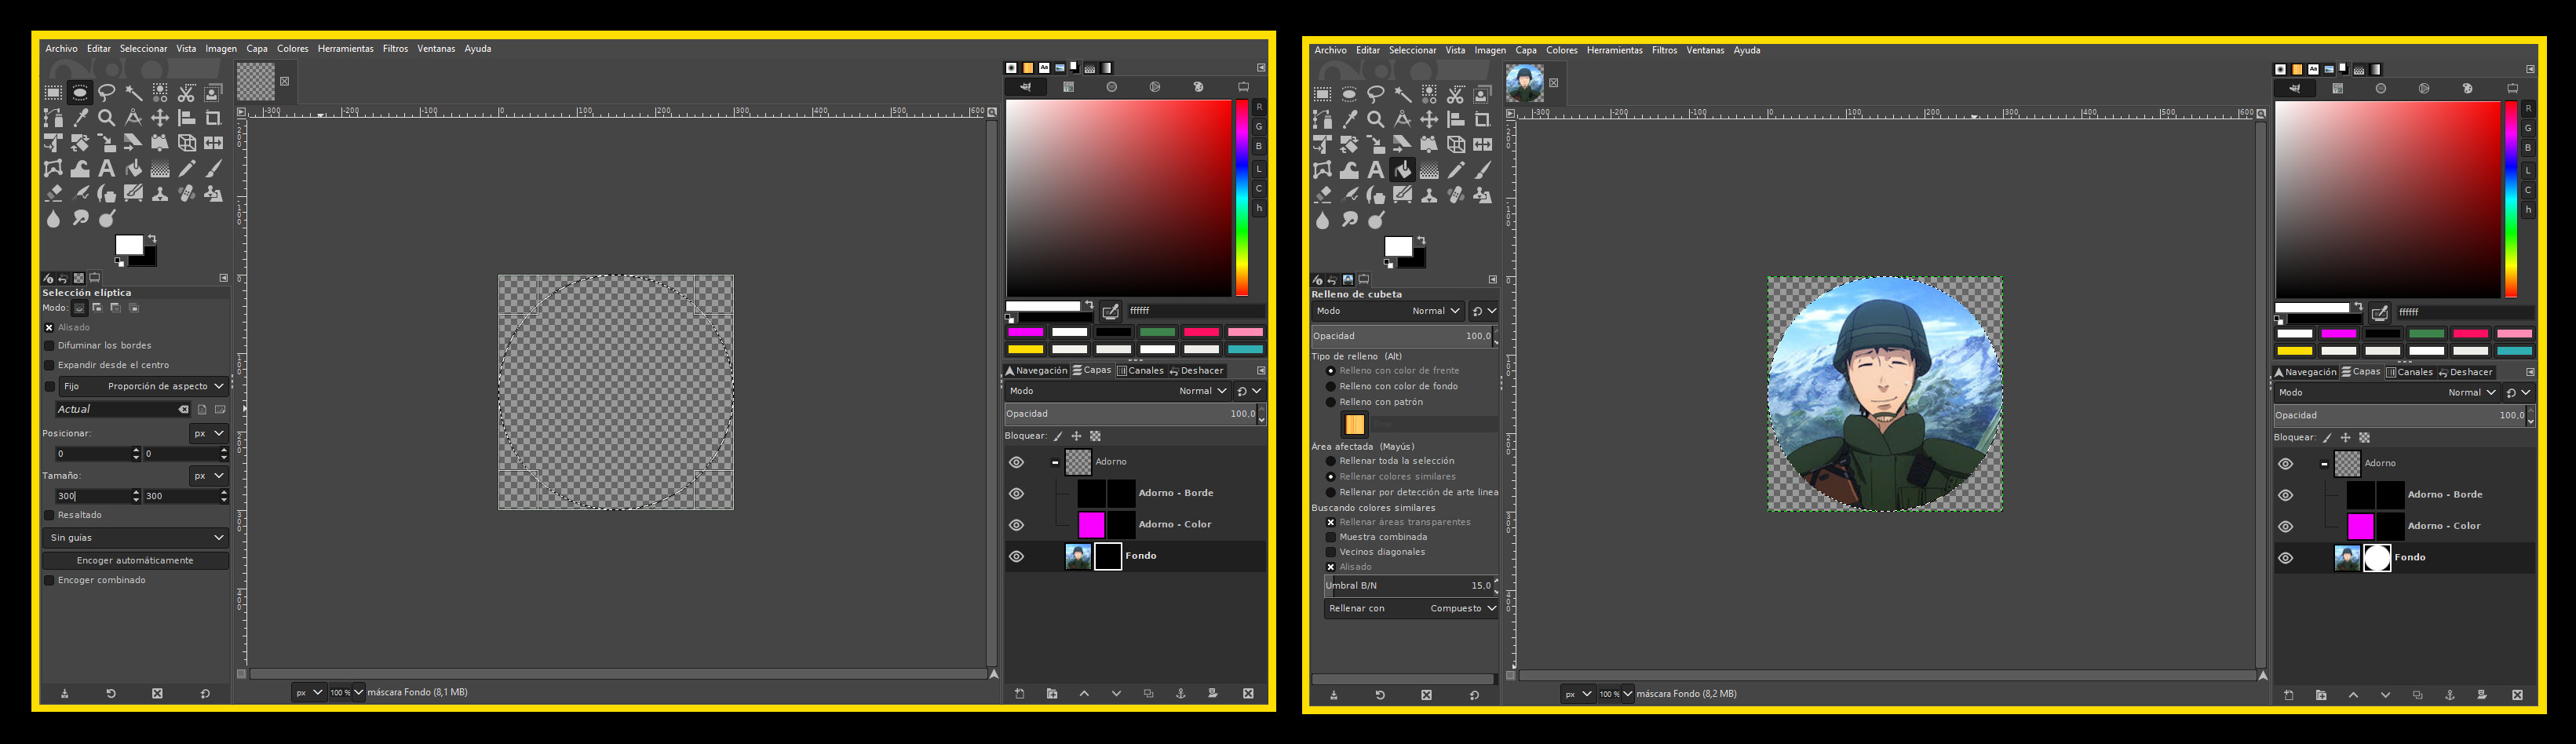
Task: Select Fuzzy Select wand tool in left GIMP window
Action: pos(133,93)
